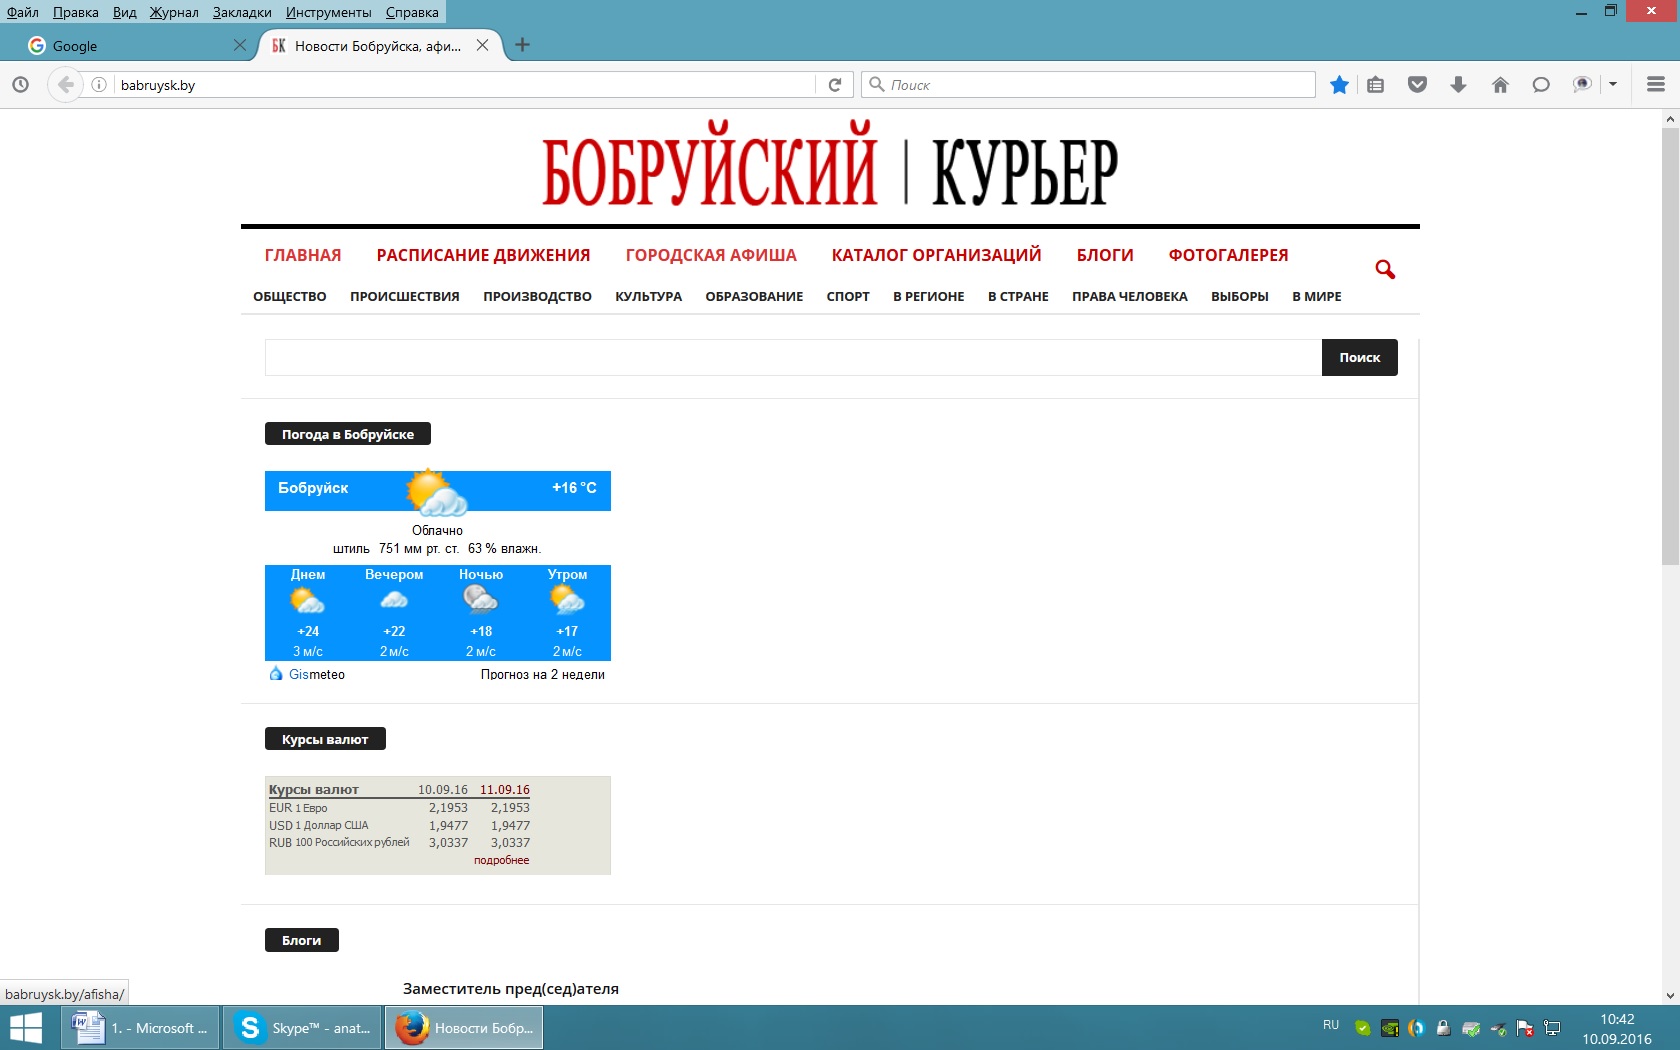Viewport: 1680px width, 1050px height.
Task: Open Skype from the taskbar
Action: [302, 1028]
